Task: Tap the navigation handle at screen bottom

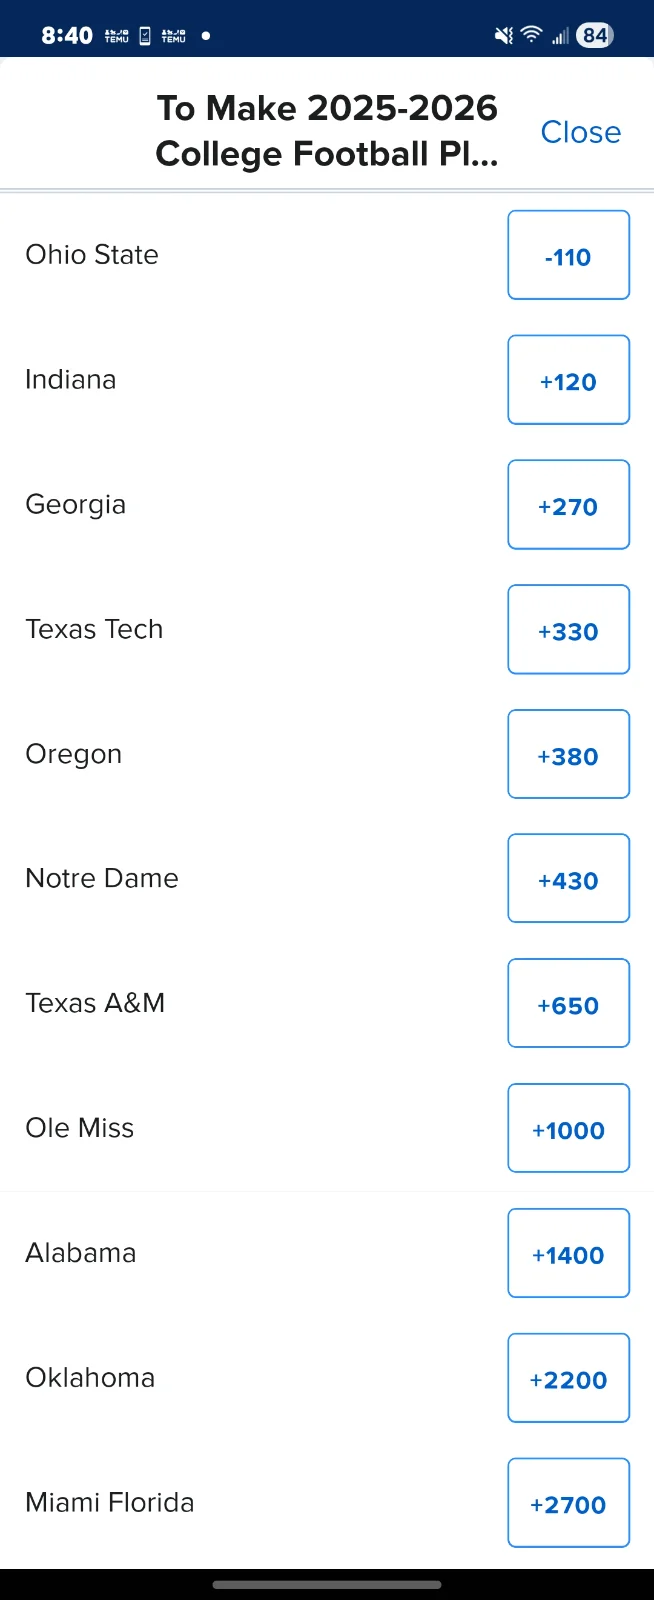Action: 327,1584
